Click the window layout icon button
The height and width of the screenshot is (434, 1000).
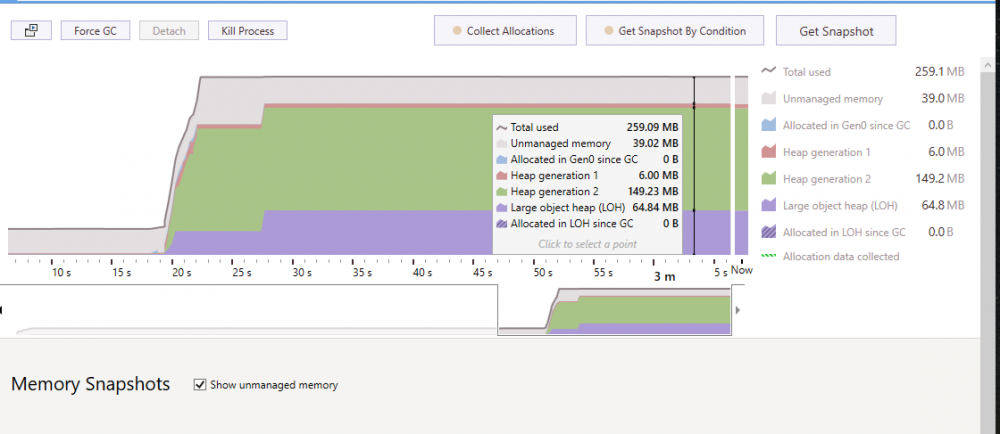coord(31,31)
